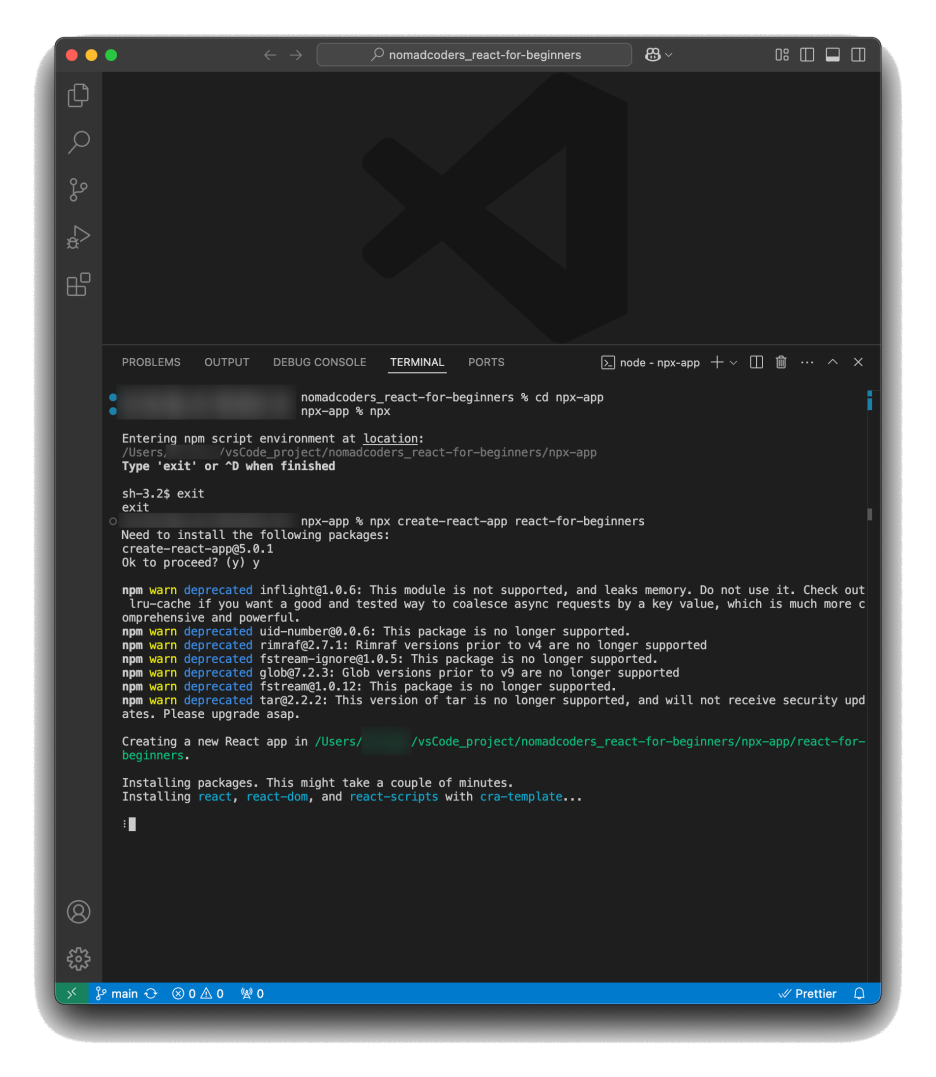Go forward with the right arrow
Screen dimensions: 936x1077
click(296, 55)
